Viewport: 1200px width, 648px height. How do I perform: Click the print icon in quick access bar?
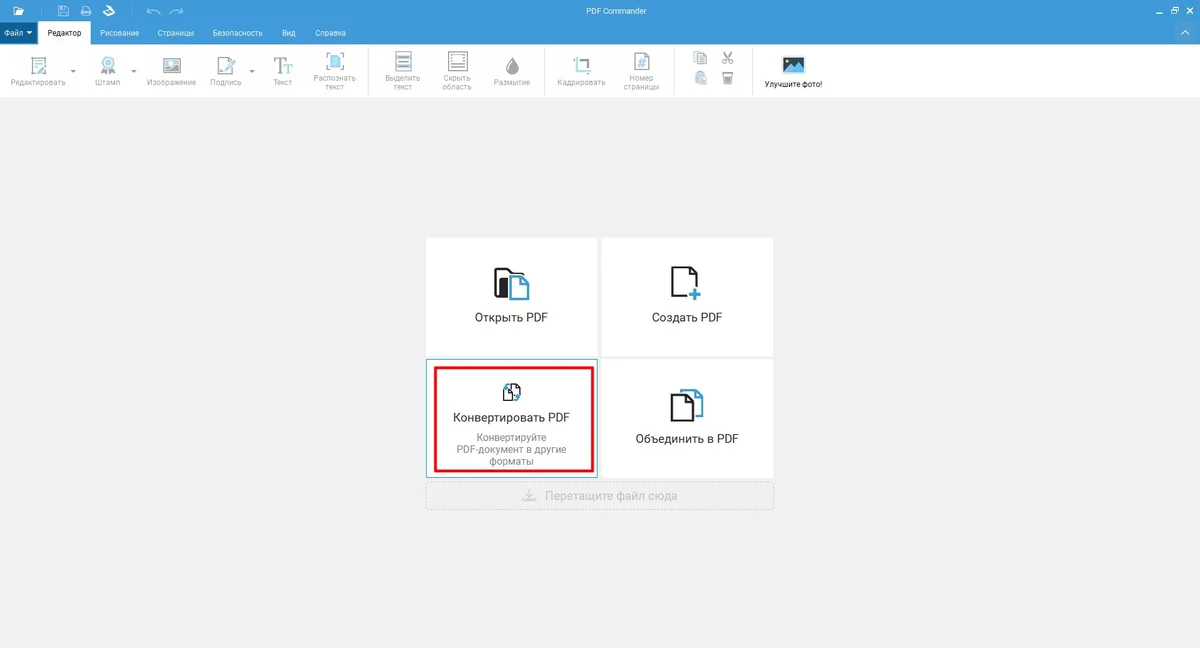(86, 11)
